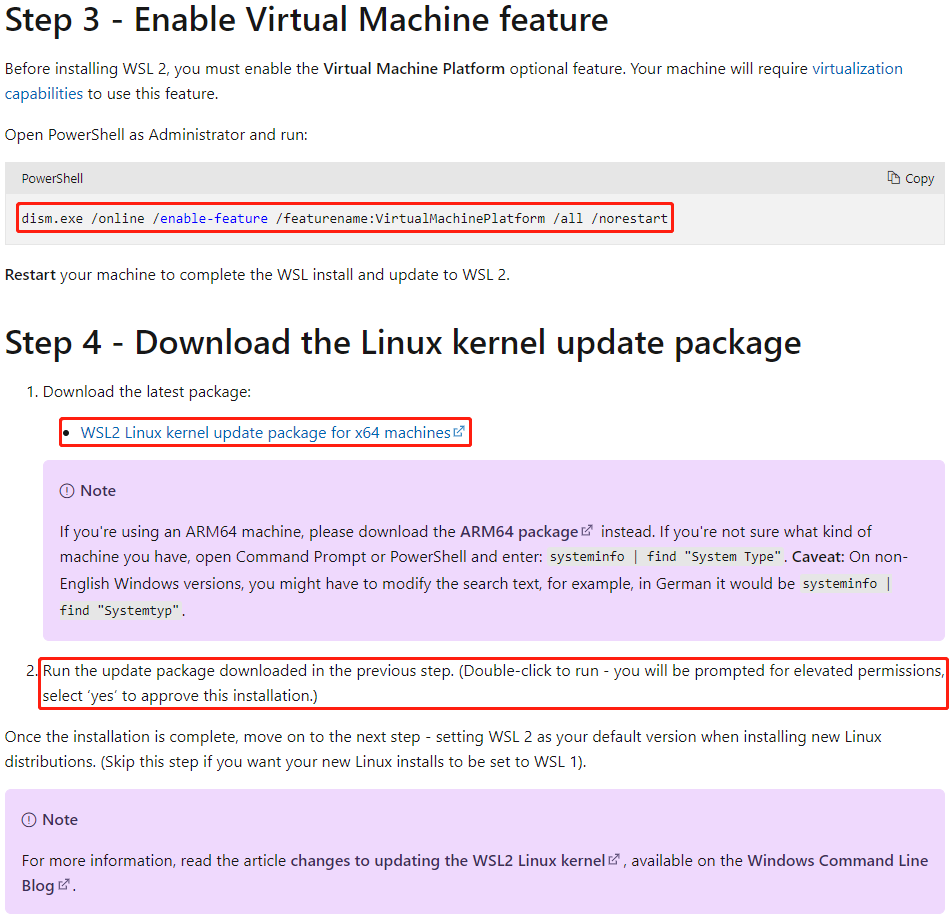Download the WSL2 kernel update package for x64 machines
Screen dimensions: 950x919
tap(265, 433)
